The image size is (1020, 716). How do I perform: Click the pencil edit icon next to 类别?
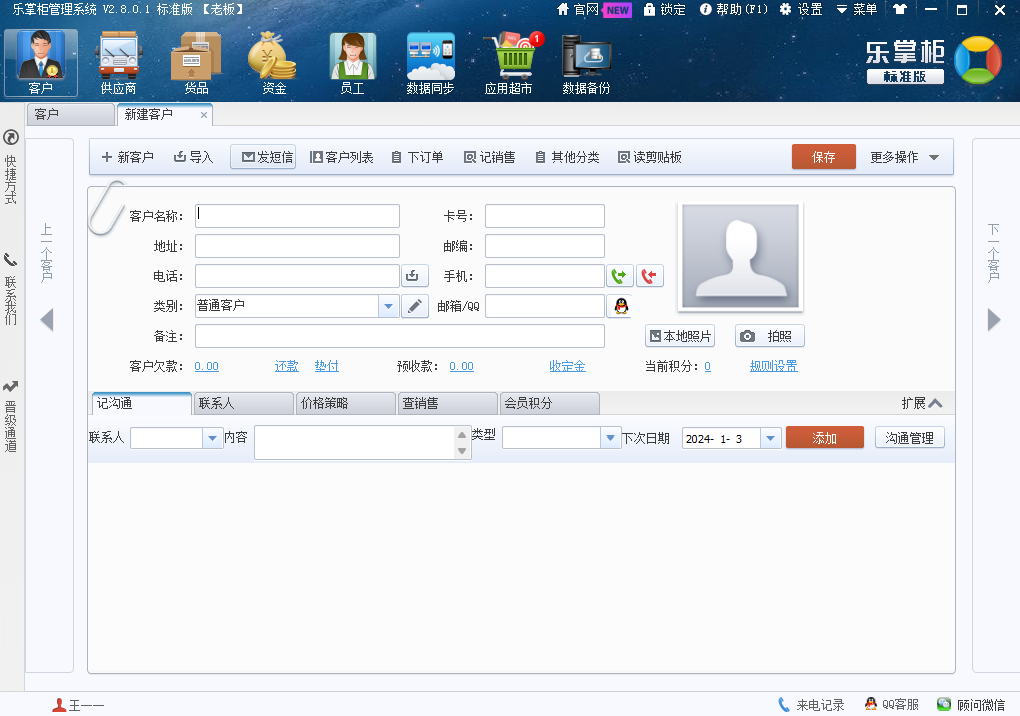tap(415, 307)
